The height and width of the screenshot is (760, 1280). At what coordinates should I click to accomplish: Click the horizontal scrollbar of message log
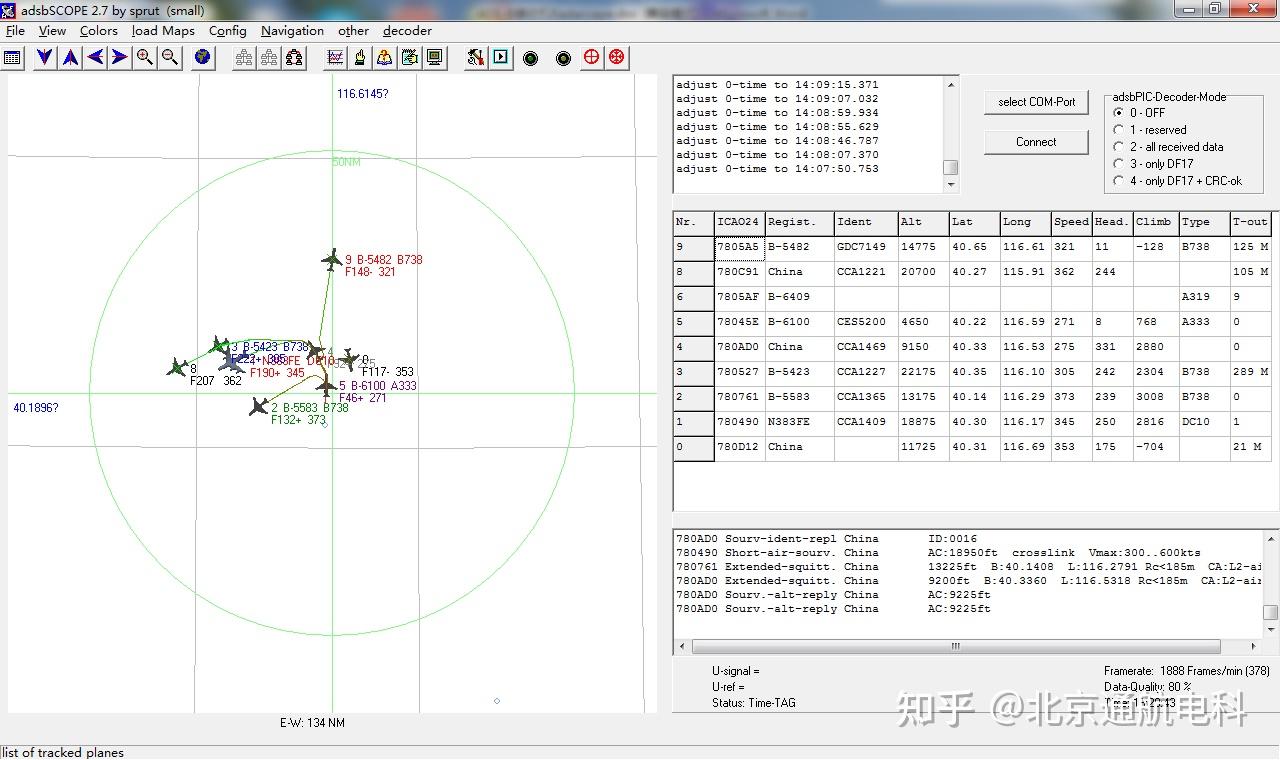coord(955,647)
